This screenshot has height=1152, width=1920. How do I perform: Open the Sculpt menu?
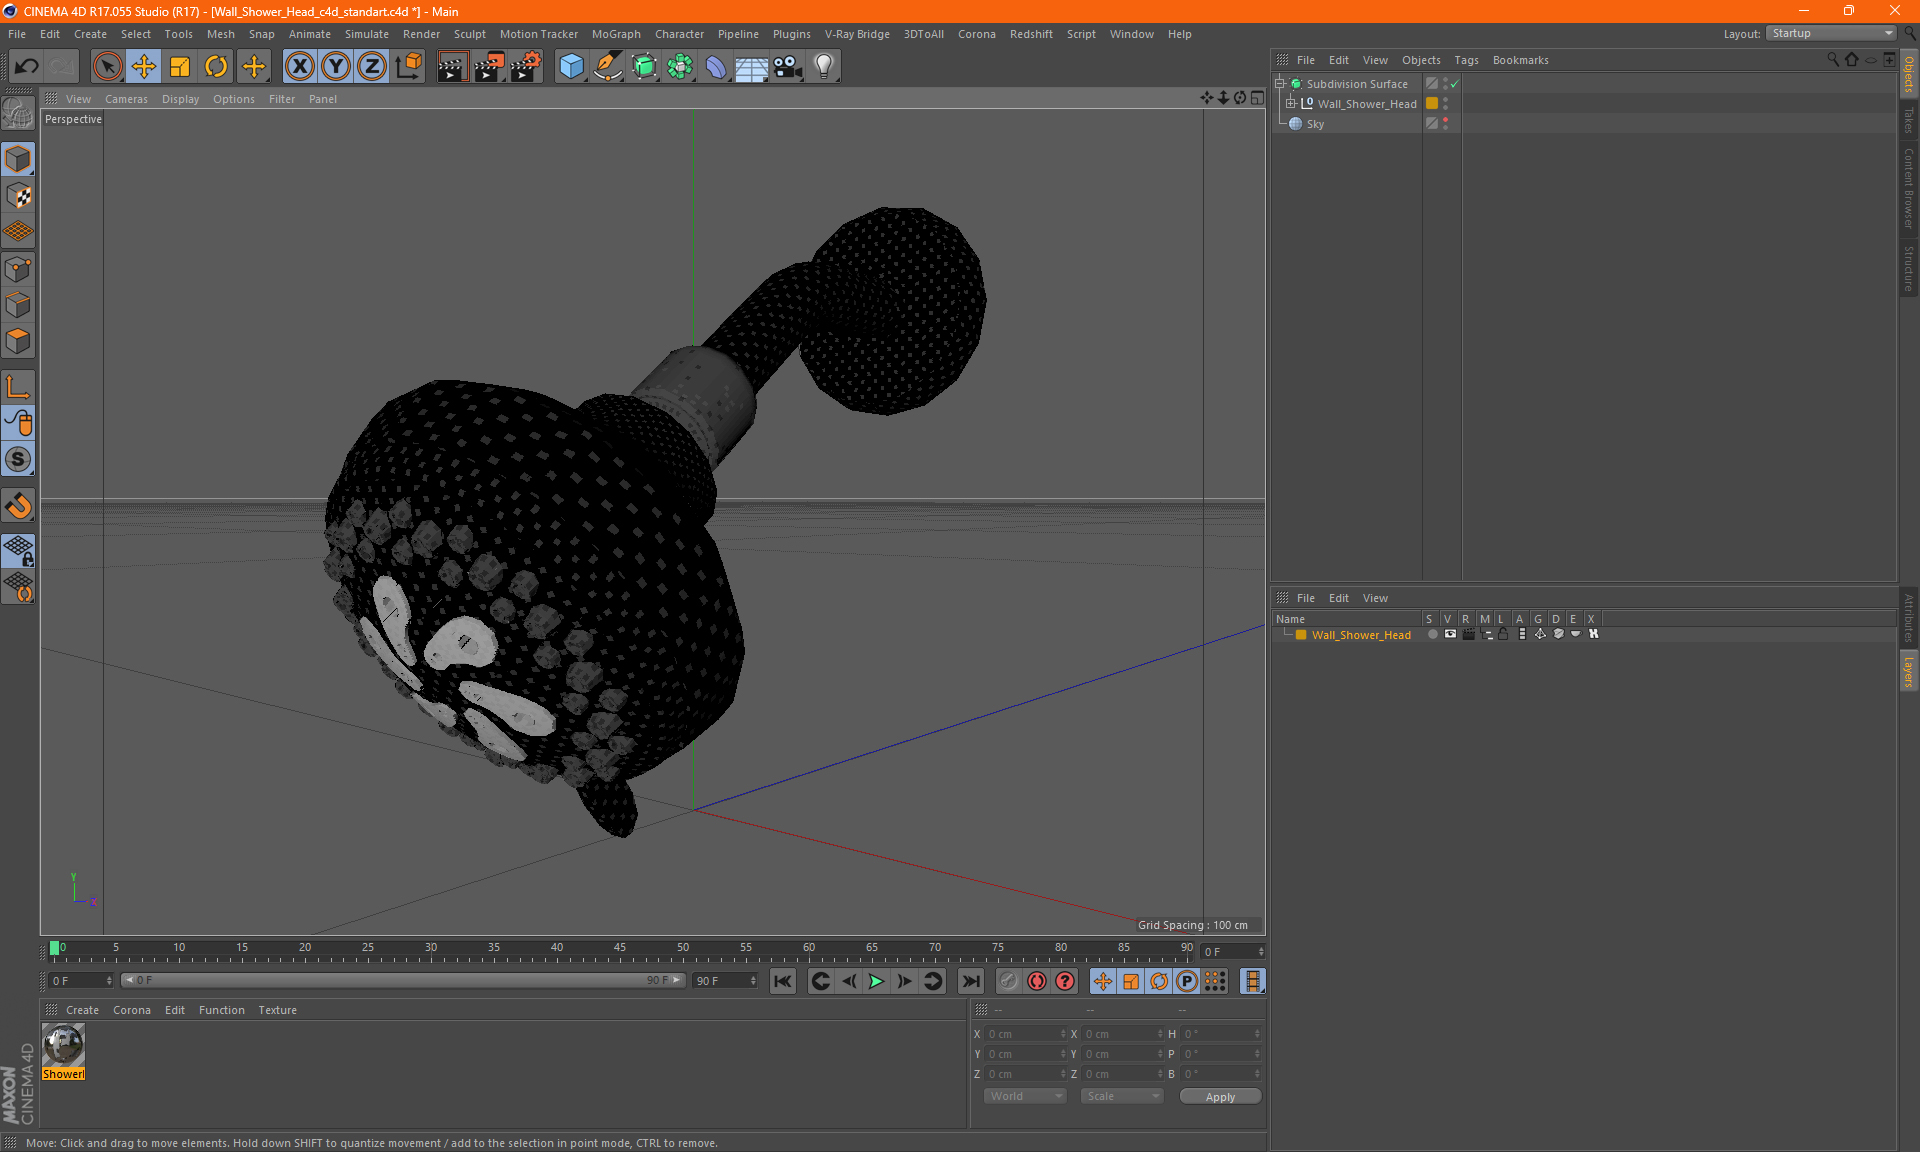click(x=469, y=34)
